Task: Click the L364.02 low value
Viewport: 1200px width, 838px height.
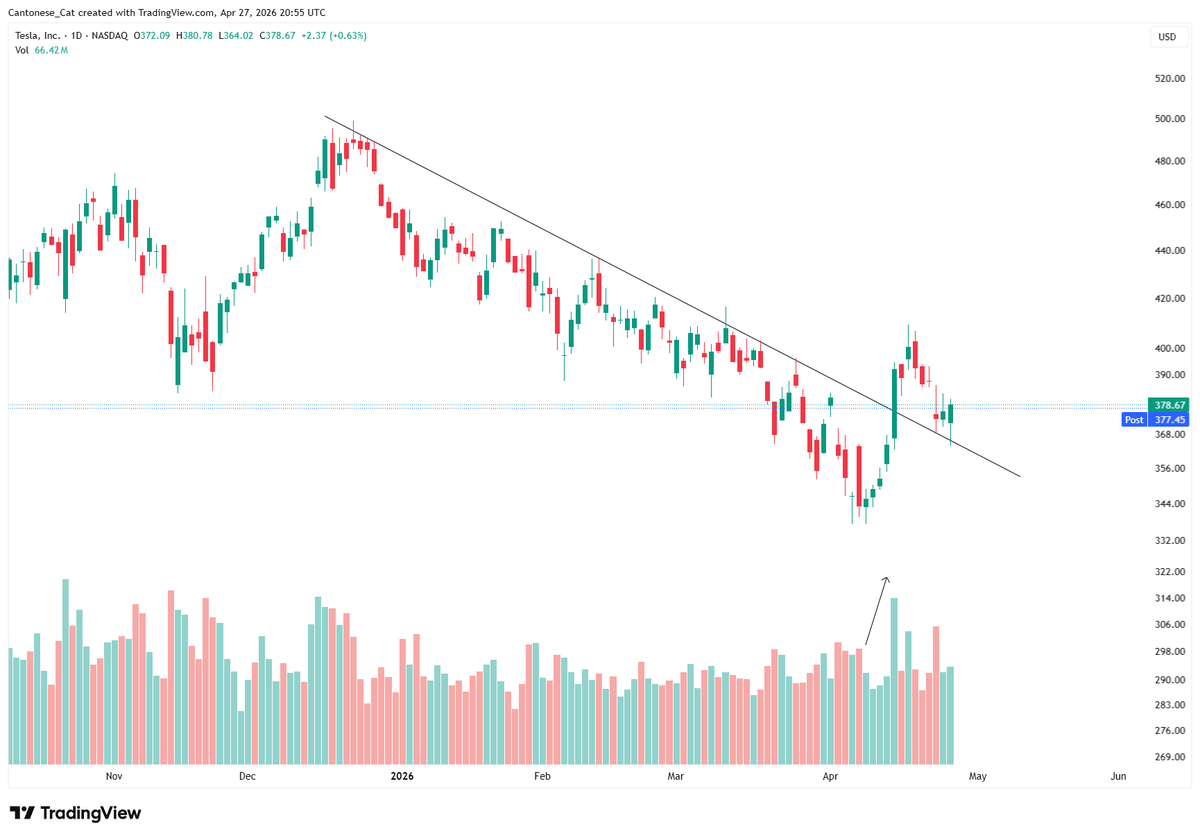Action: click(x=237, y=36)
